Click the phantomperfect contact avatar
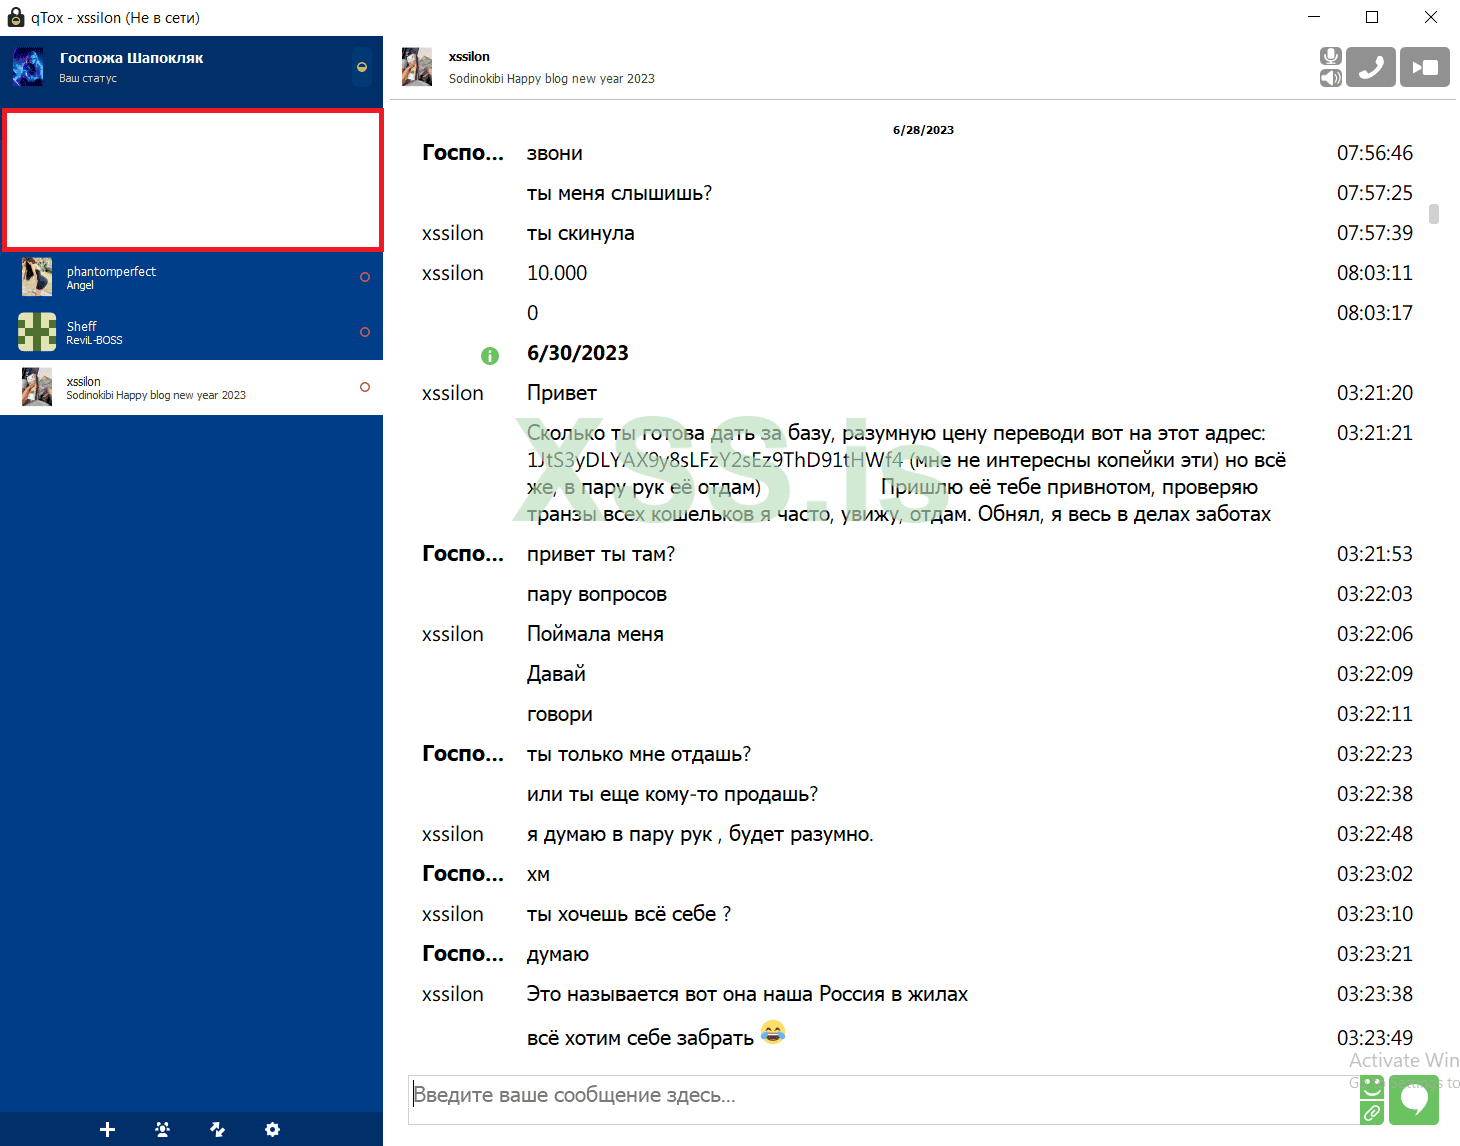Screen dimensions: 1460x1146 pyautogui.click(x=37, y=277)
